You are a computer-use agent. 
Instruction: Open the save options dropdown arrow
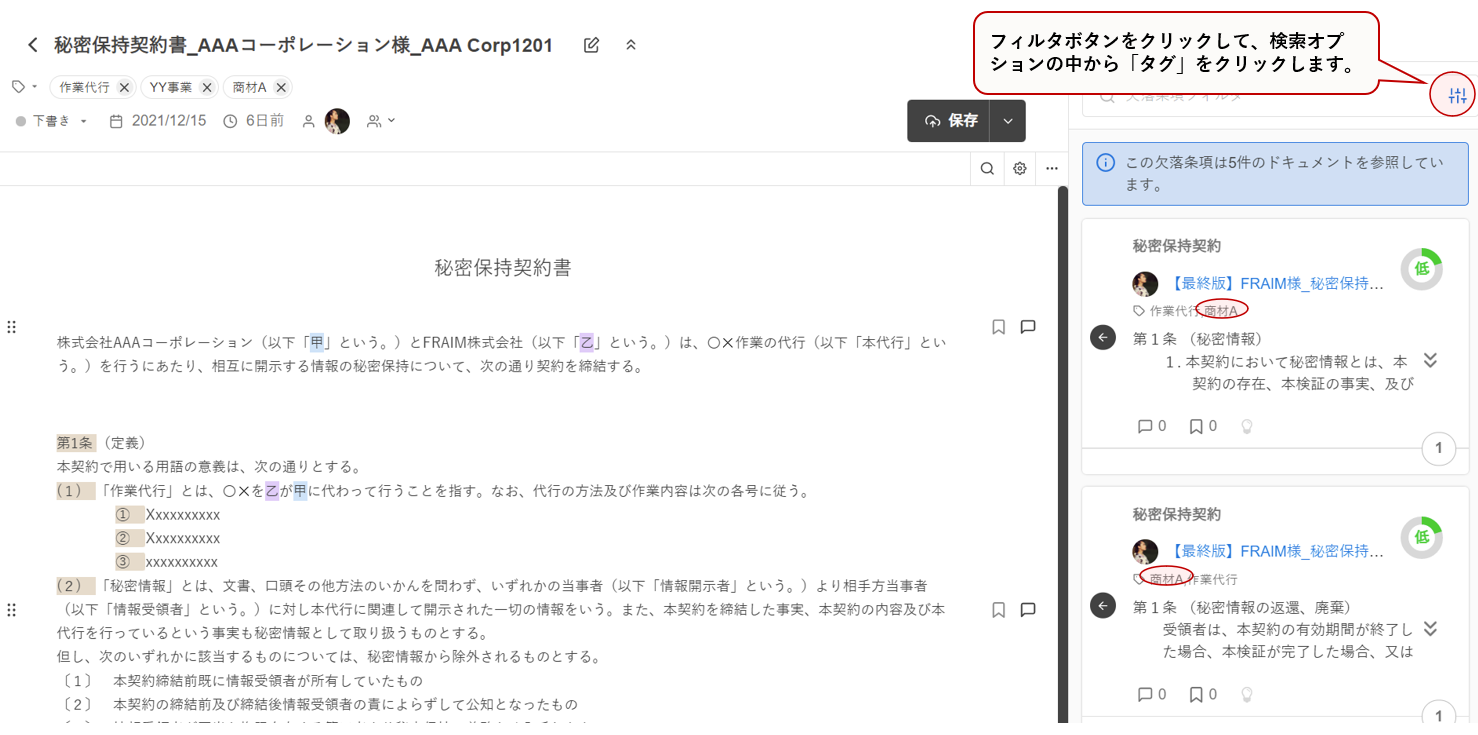1008,121
